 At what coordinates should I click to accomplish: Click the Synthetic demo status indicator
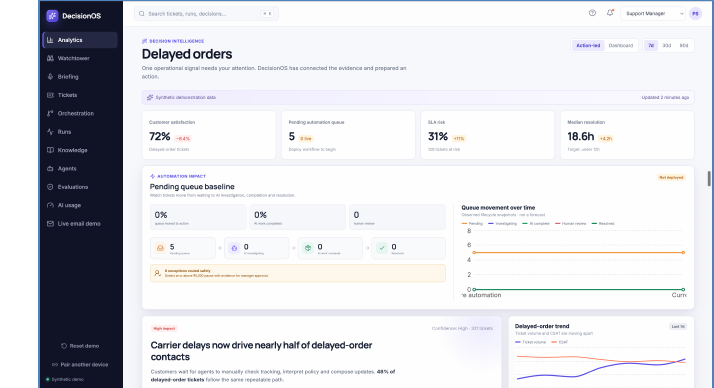click(65, 379)
